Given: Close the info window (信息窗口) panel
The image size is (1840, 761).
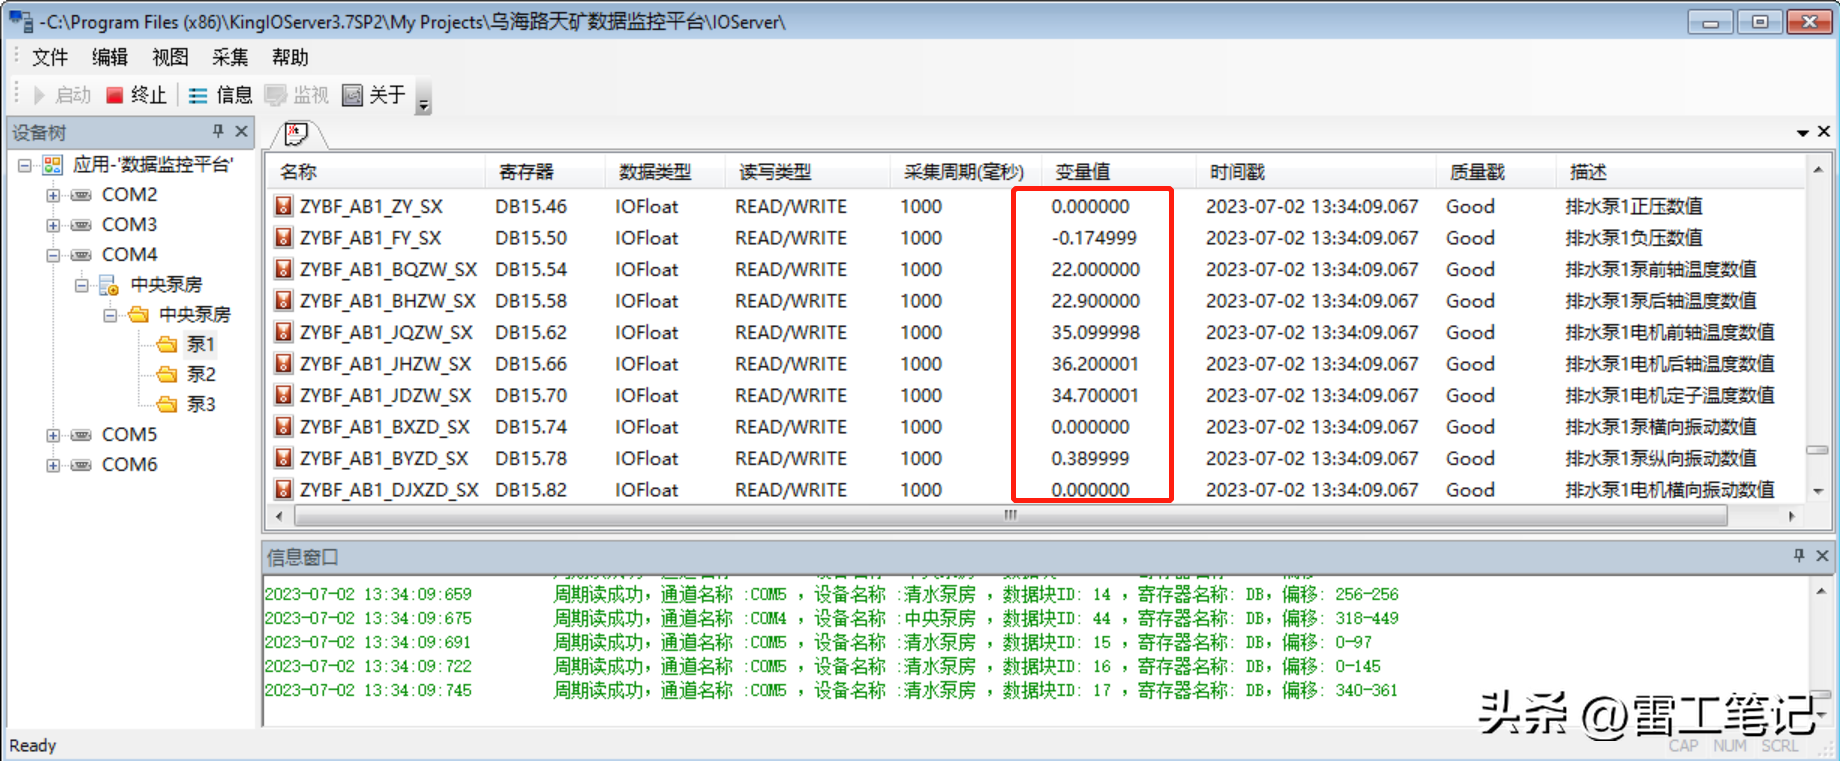Looking at the screenshot, I should (x=1822, y=555).
